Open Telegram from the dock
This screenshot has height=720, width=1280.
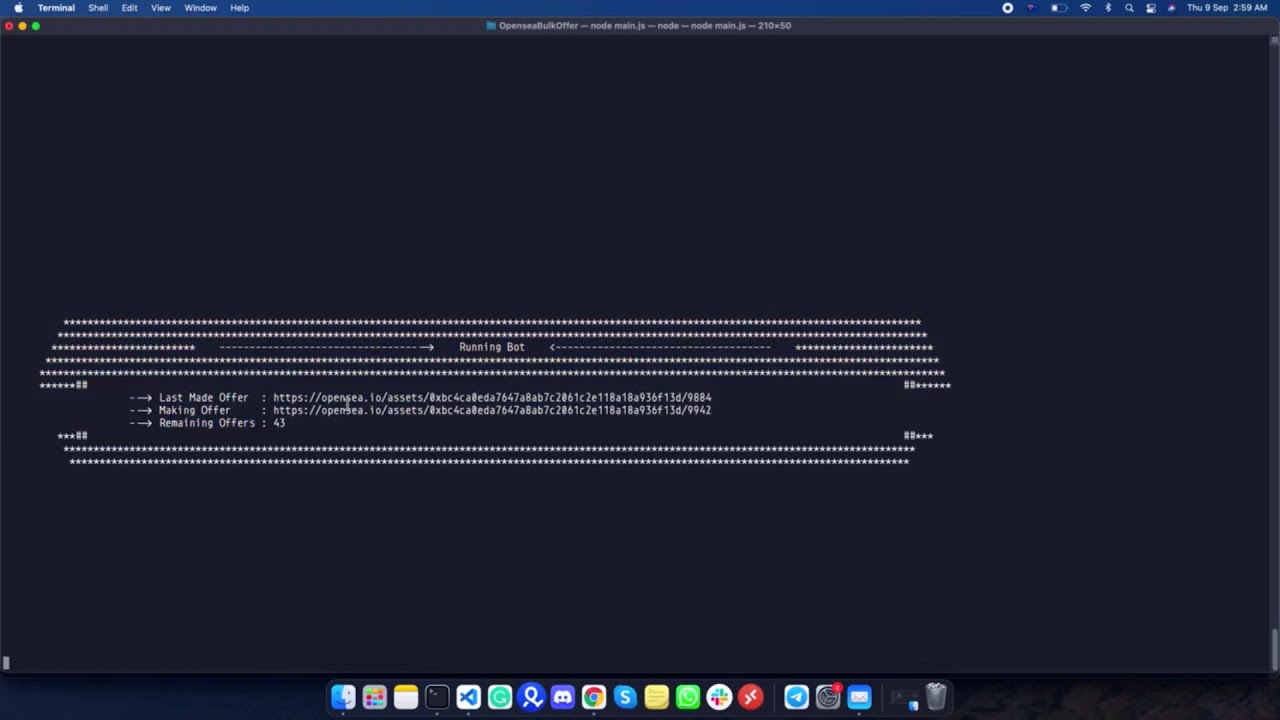(x=797, y=697)
